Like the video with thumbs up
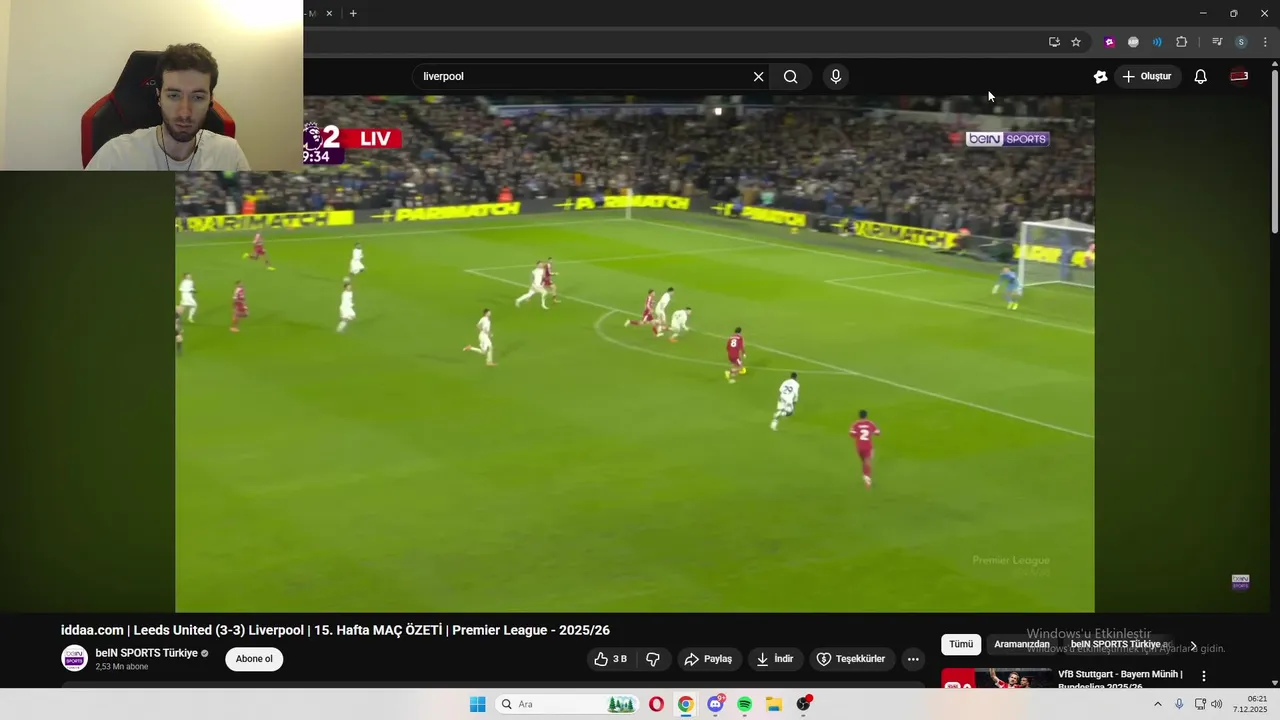Viewport: 1280px width, 720px height. click(x=610, y=659)
